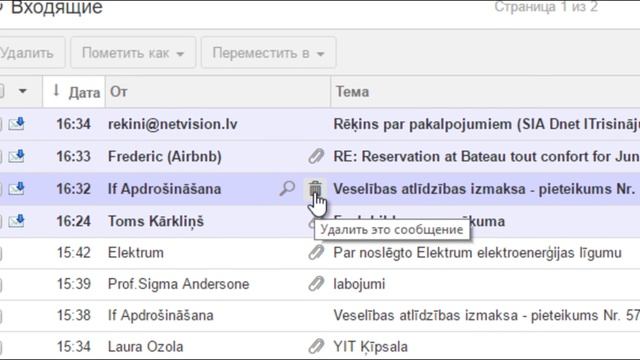Open the email from Laura Ozola
The width and height of the screenshot is (640, 360).
[320, 347]
